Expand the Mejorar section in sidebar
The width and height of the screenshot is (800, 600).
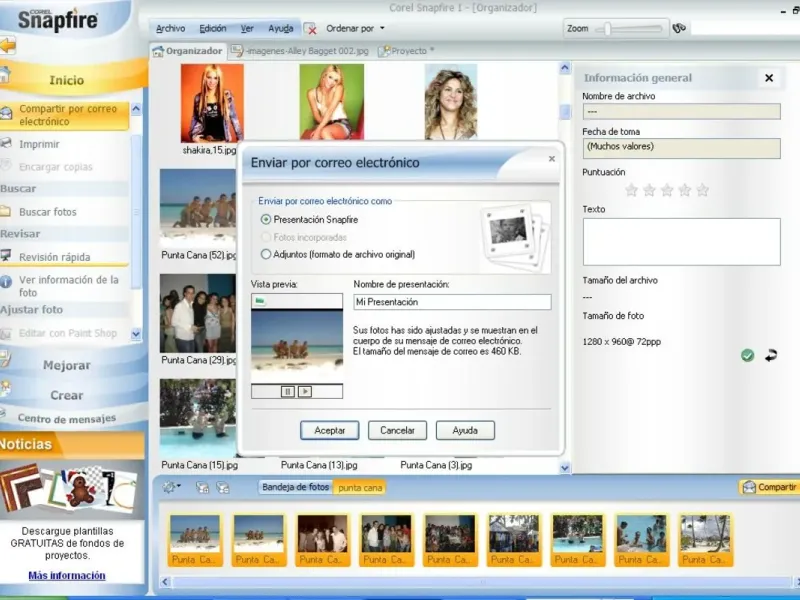[67, 366]
